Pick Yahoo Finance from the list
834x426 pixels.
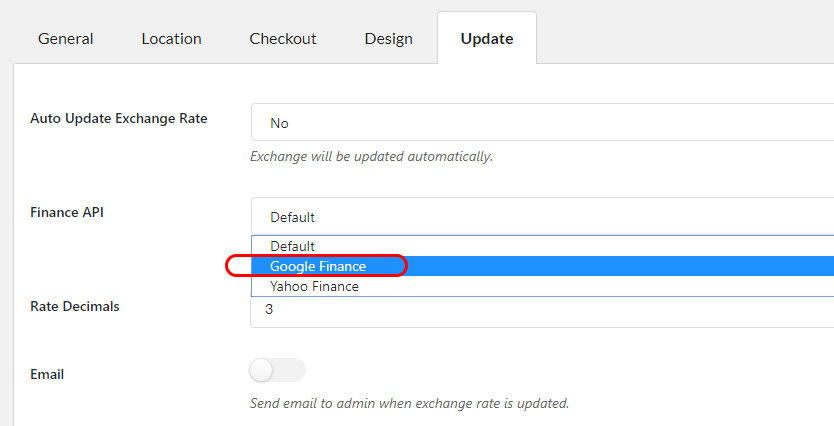click(x=543, y=286)
